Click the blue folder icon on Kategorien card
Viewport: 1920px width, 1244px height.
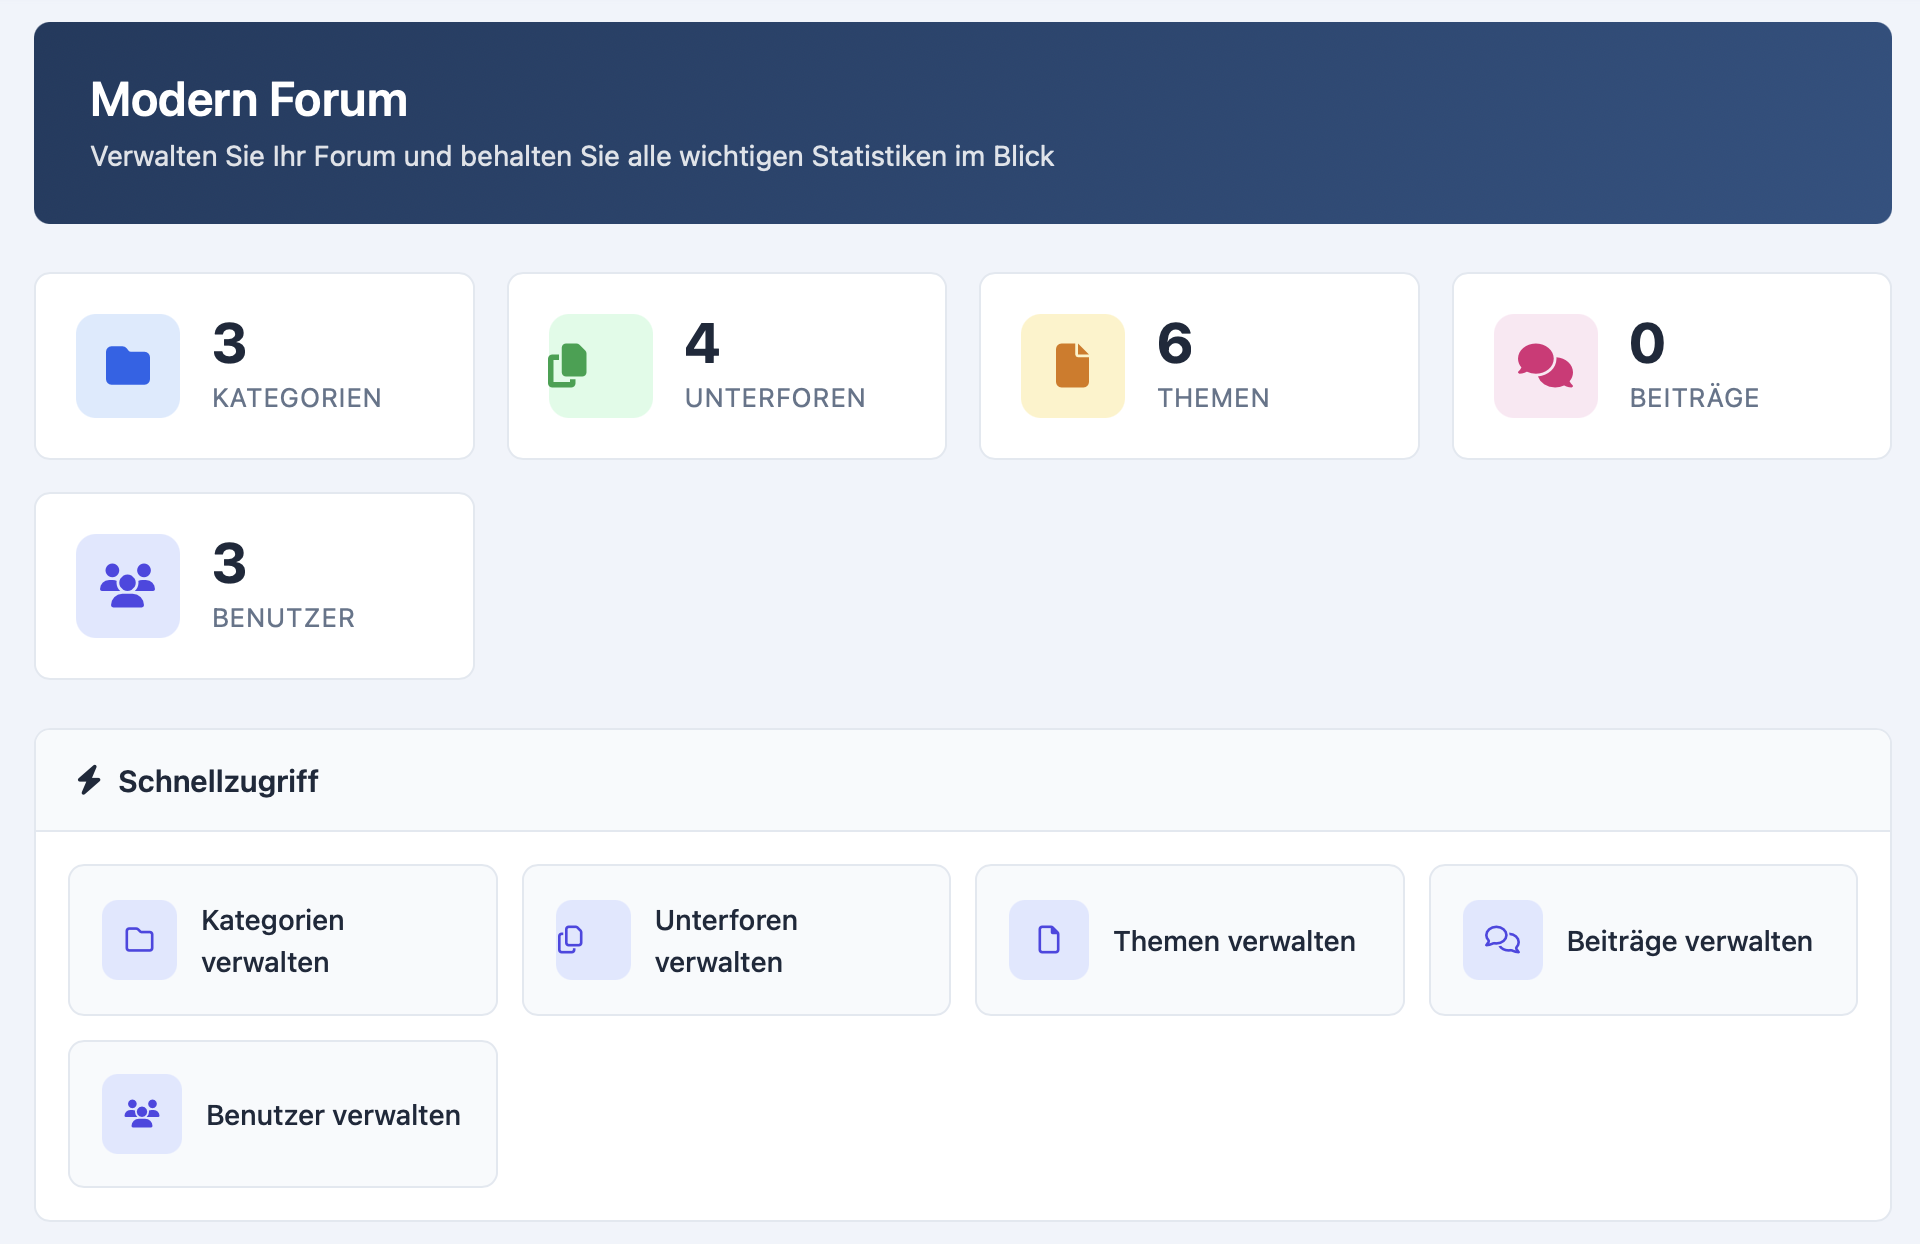(x=127, y=366)
